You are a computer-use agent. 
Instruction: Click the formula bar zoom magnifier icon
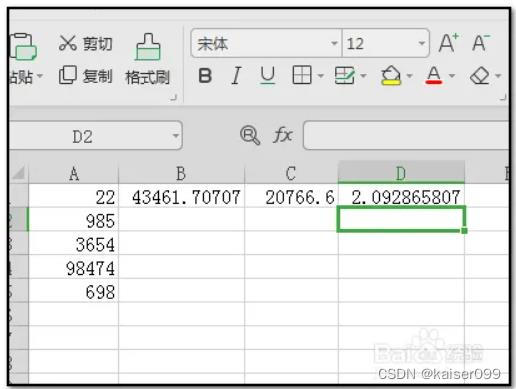tap(250, 135)
